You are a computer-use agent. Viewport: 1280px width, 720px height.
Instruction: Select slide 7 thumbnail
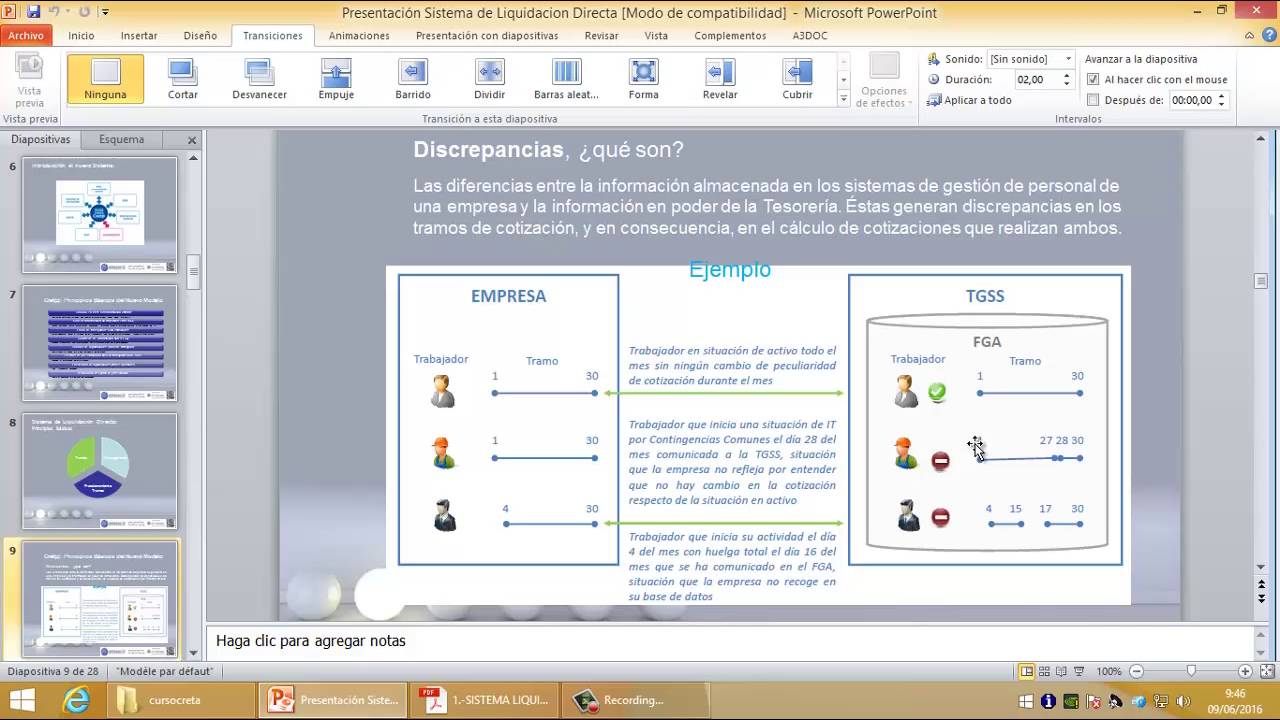(99, 342)
